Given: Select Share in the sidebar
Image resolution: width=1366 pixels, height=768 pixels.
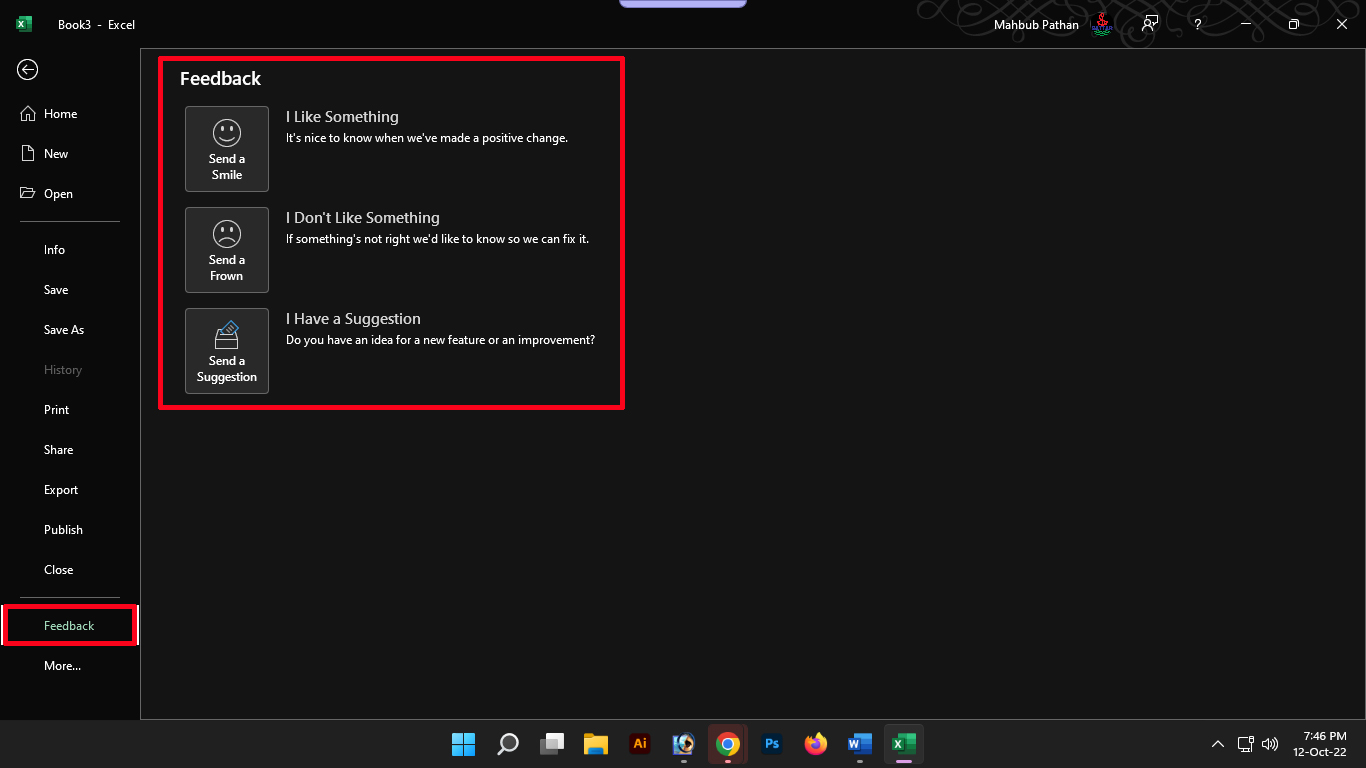Looking at the screenshot, I should (x=69, y=450).
